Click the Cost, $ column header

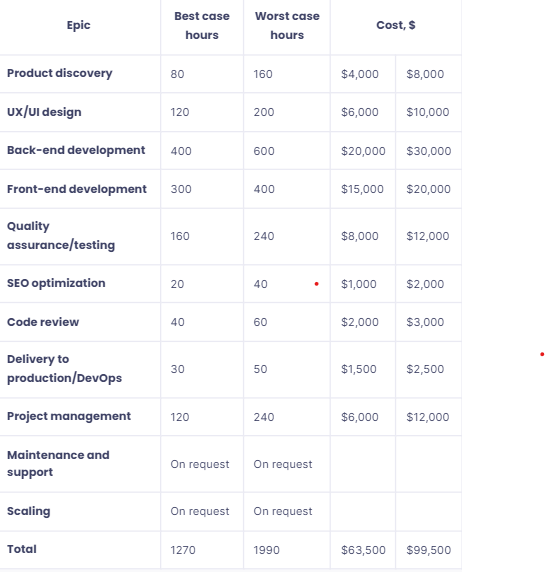(x=396, y=25)
